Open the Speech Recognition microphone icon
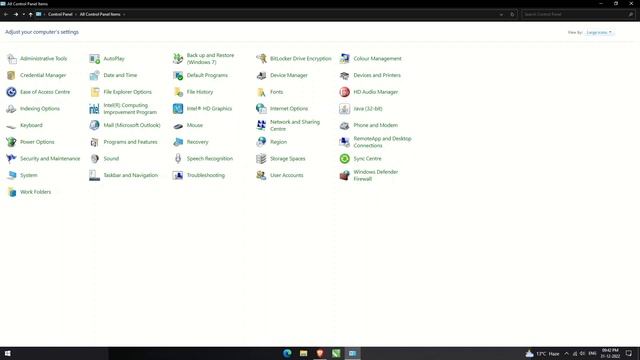 coord(178,159)
